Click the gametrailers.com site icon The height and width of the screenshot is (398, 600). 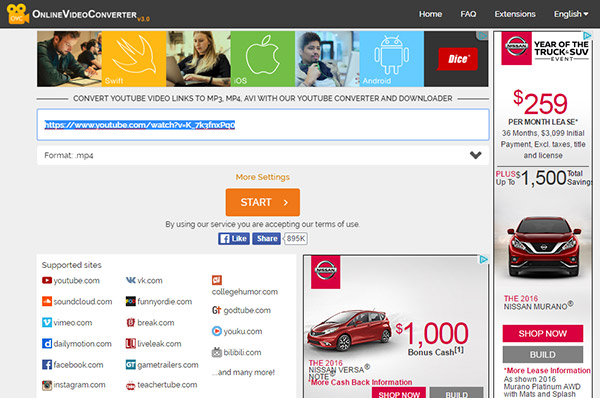click(130, 365)
